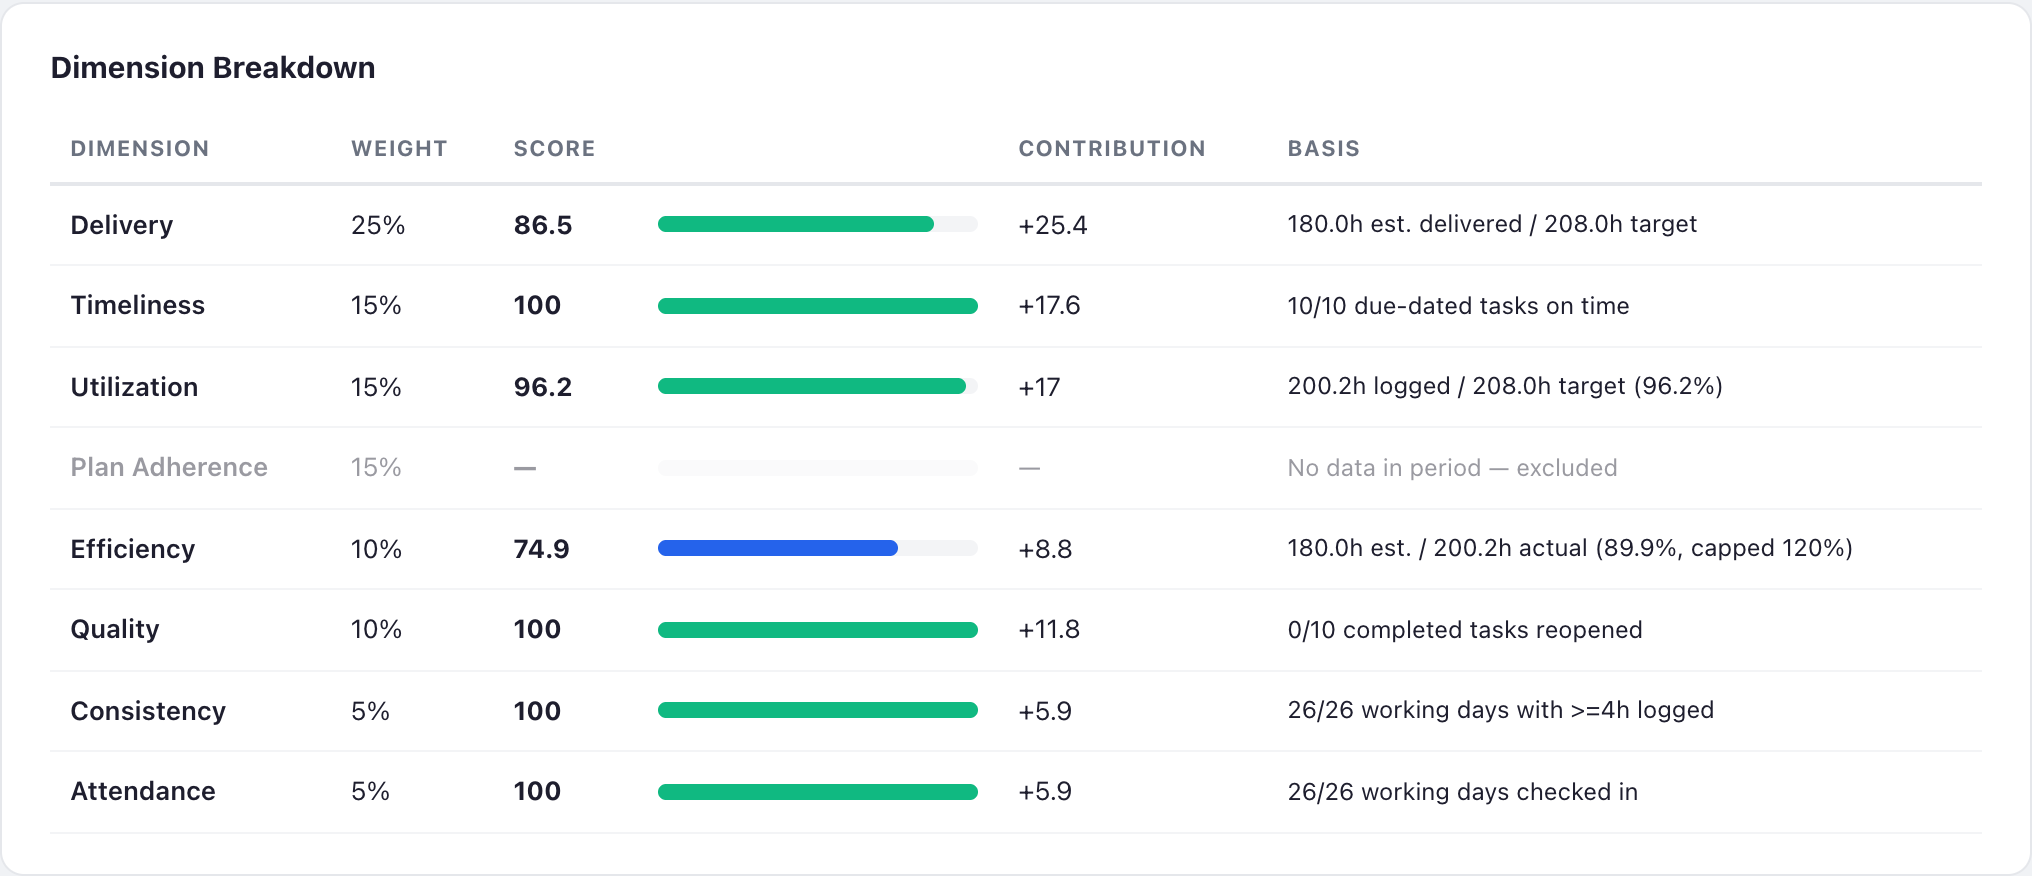Click the Timeliness weight 15%
The height and width of the screenshot is (876, 2032).
point(376,306)
